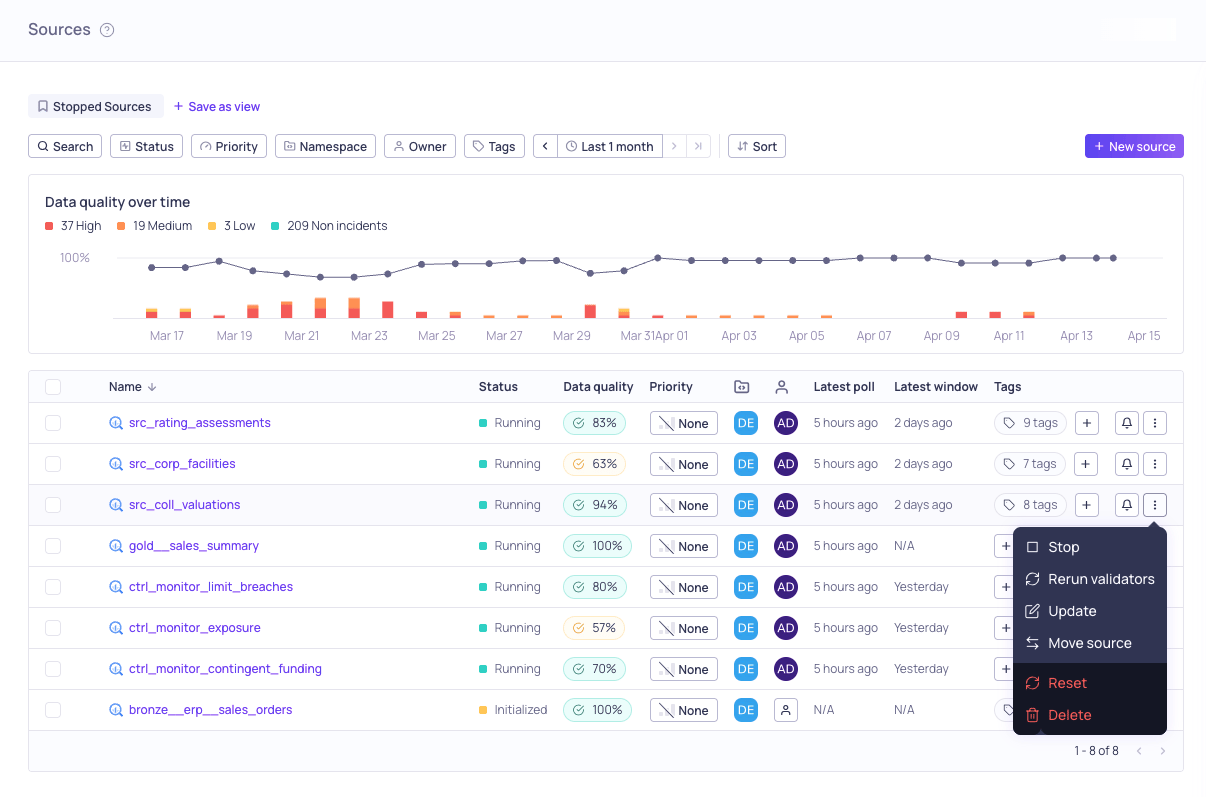Open src_rating_assessments source
This screenshot has width=1206, height=797.
(x=200, y=423)
